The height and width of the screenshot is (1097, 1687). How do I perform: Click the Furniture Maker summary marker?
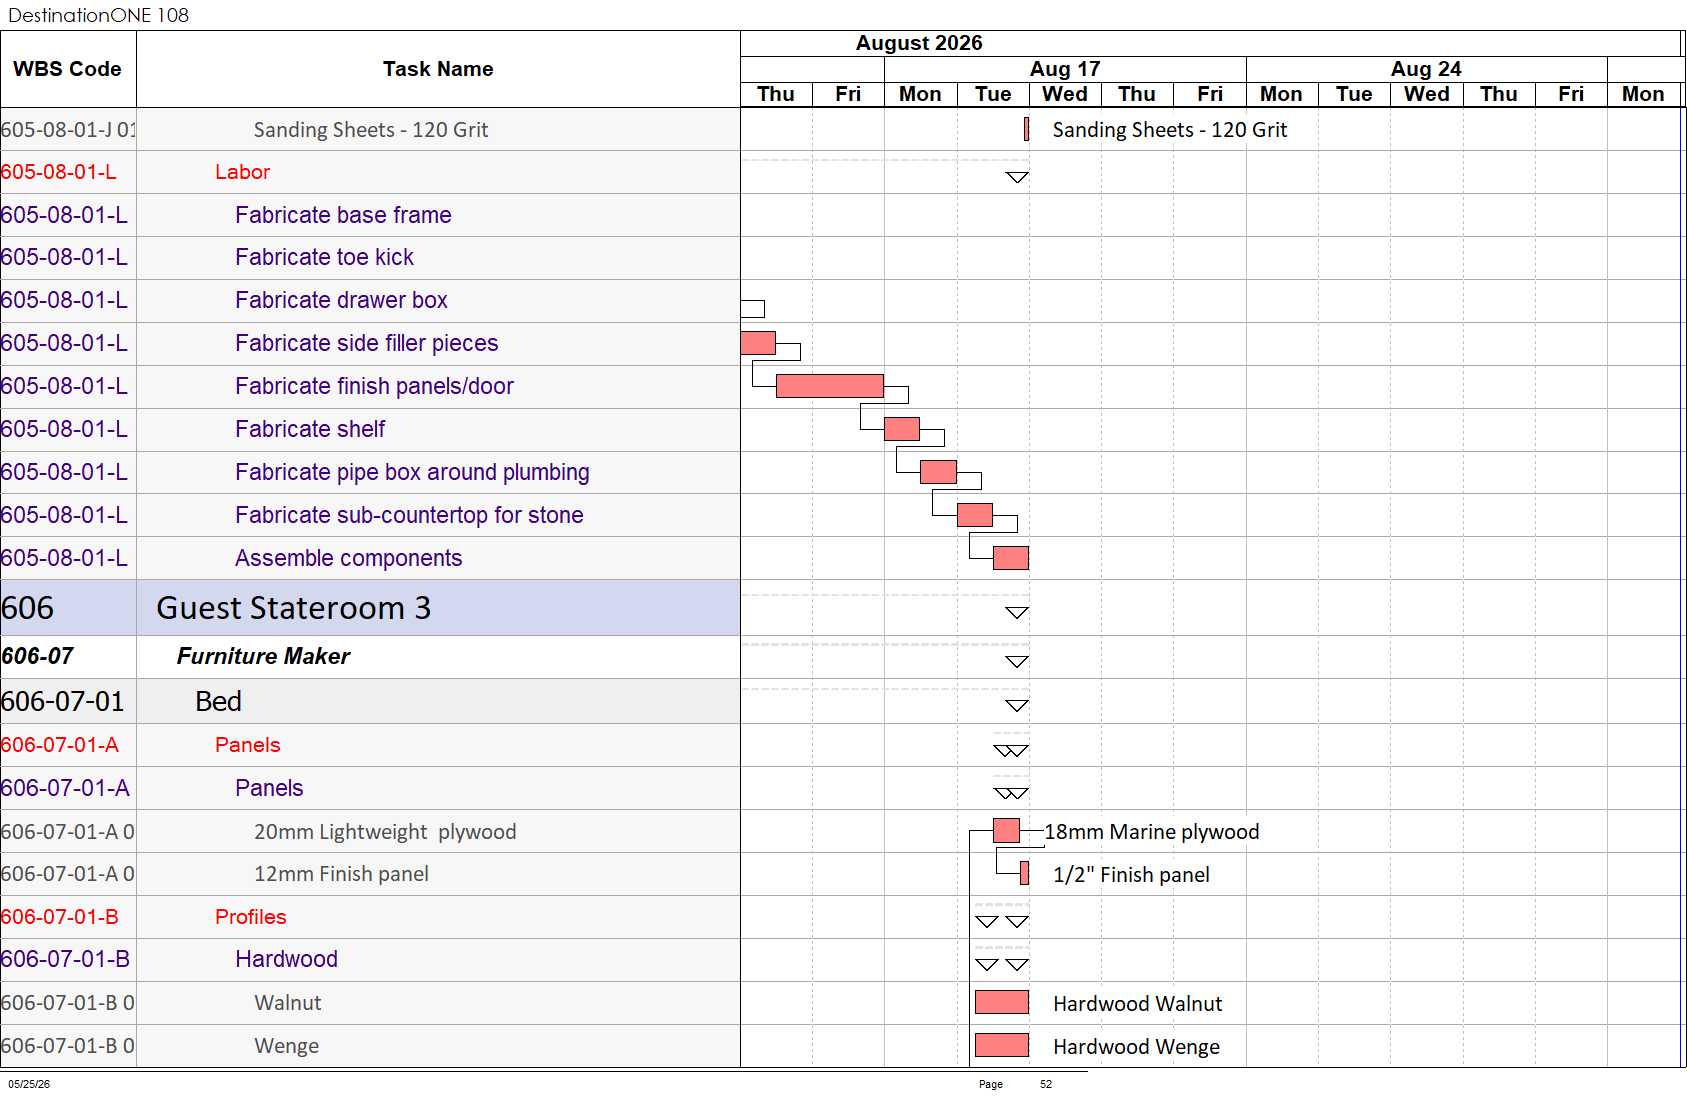(1017, 662)
